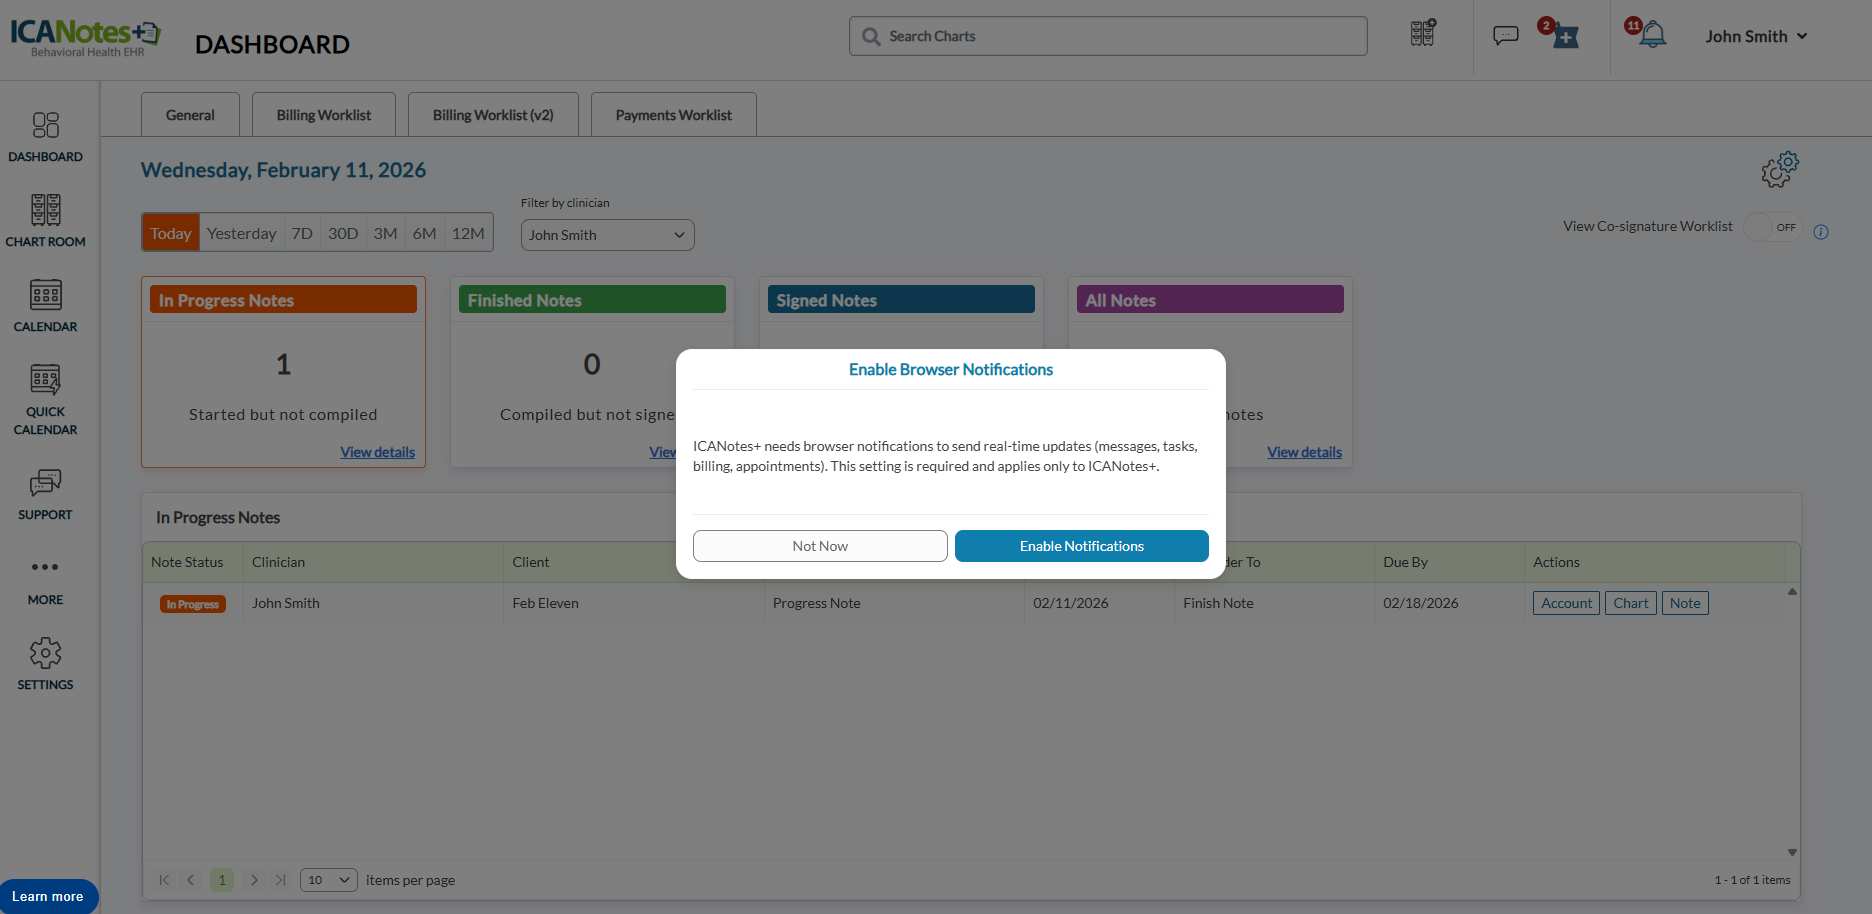Open the items per page dropdown
This screenshot has height=914, width=1872.
[329, 880]
